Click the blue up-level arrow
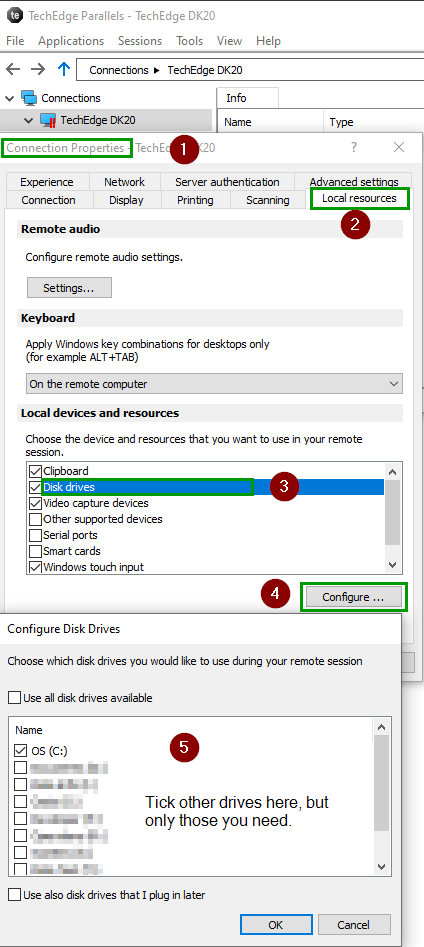This screenshot has height=947, width=424. click(x=63, y=69)
